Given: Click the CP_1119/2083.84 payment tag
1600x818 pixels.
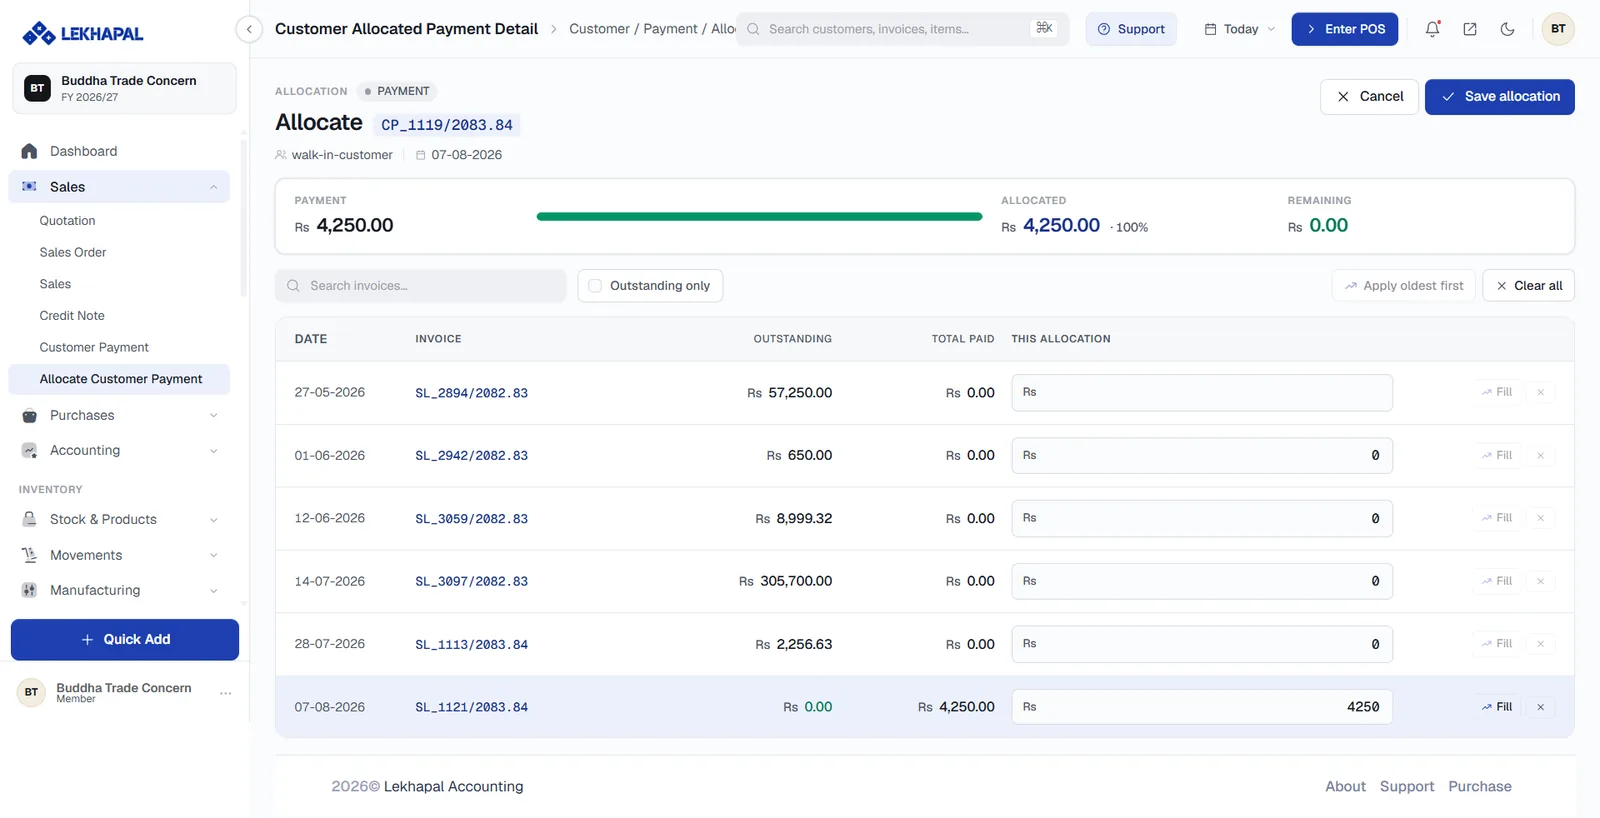Looking at the screenshot, I should [x=446, y=125].
